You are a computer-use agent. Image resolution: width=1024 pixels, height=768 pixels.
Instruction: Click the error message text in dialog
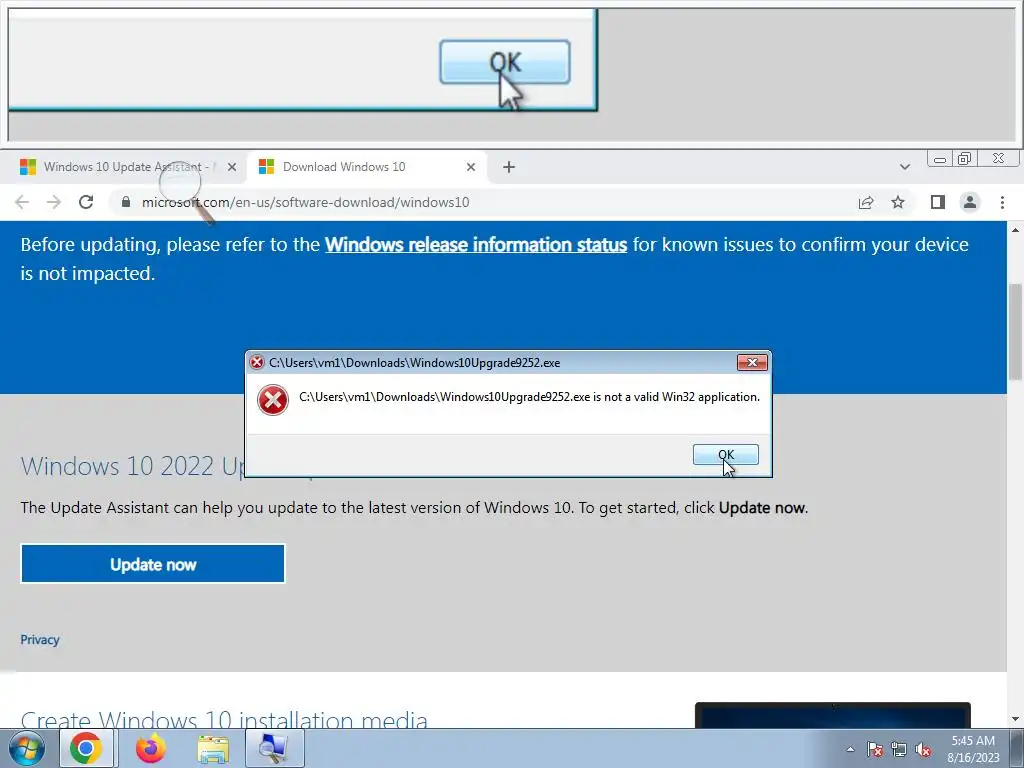(x=529, y=397)
